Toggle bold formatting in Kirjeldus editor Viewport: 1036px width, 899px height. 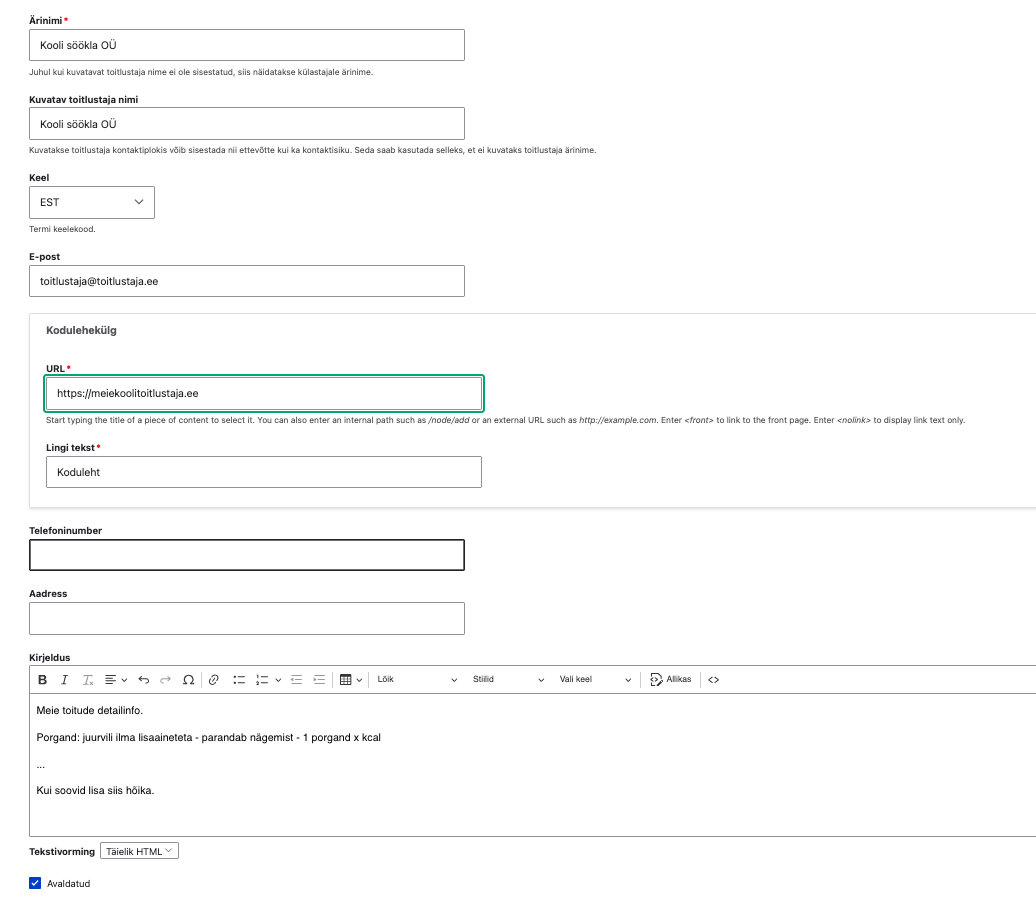coord(42,680)
